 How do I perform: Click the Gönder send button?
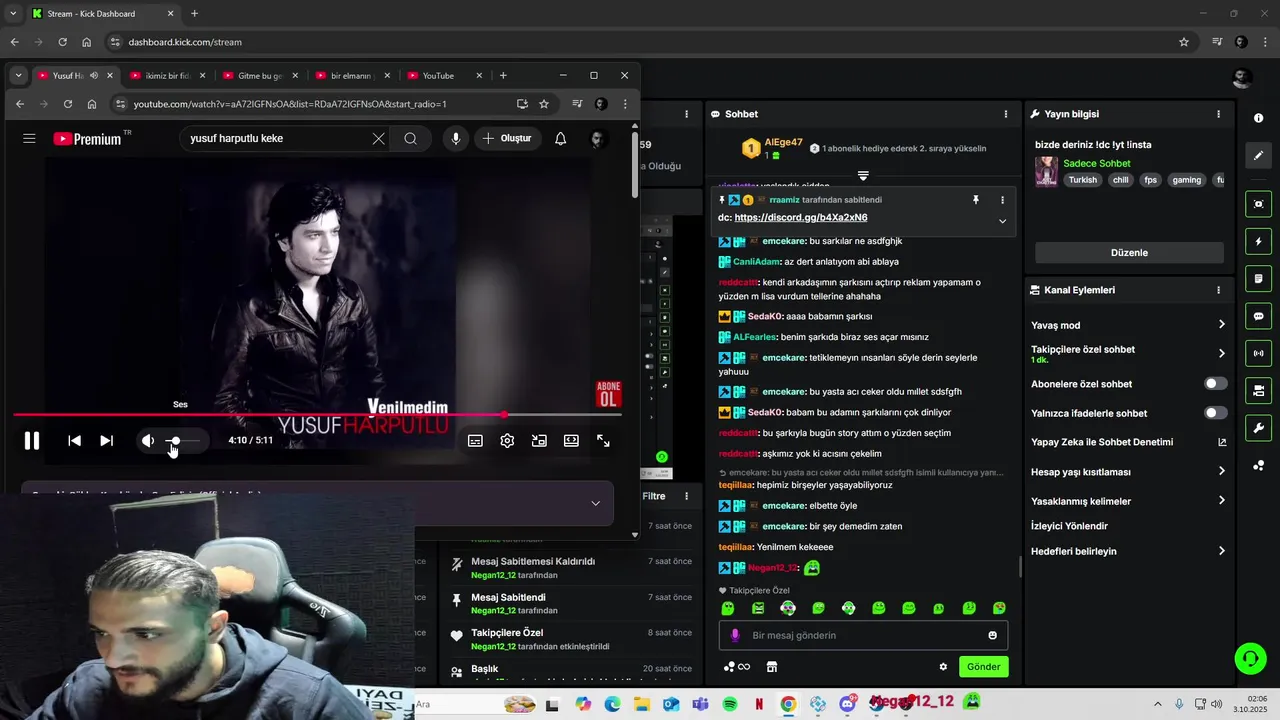(983, 667)
